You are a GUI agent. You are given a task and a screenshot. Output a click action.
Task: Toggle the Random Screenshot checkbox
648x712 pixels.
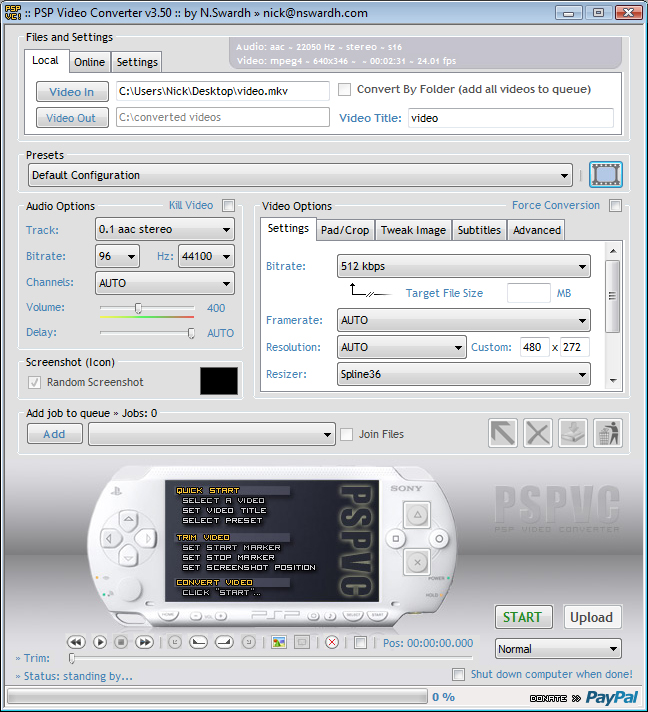tap(35, 382)
